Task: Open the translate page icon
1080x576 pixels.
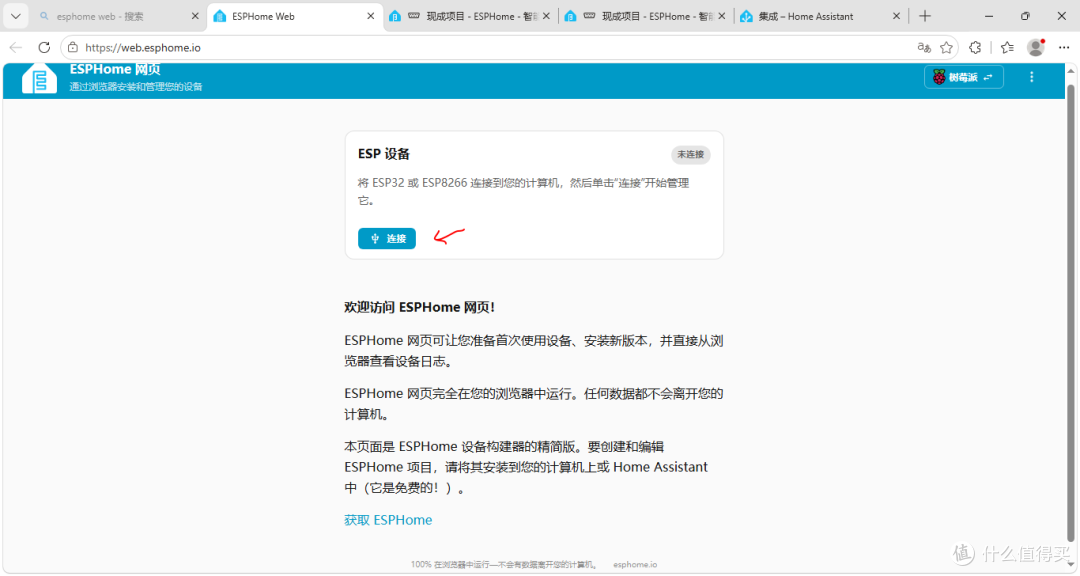Action: (x=924, y=48)
